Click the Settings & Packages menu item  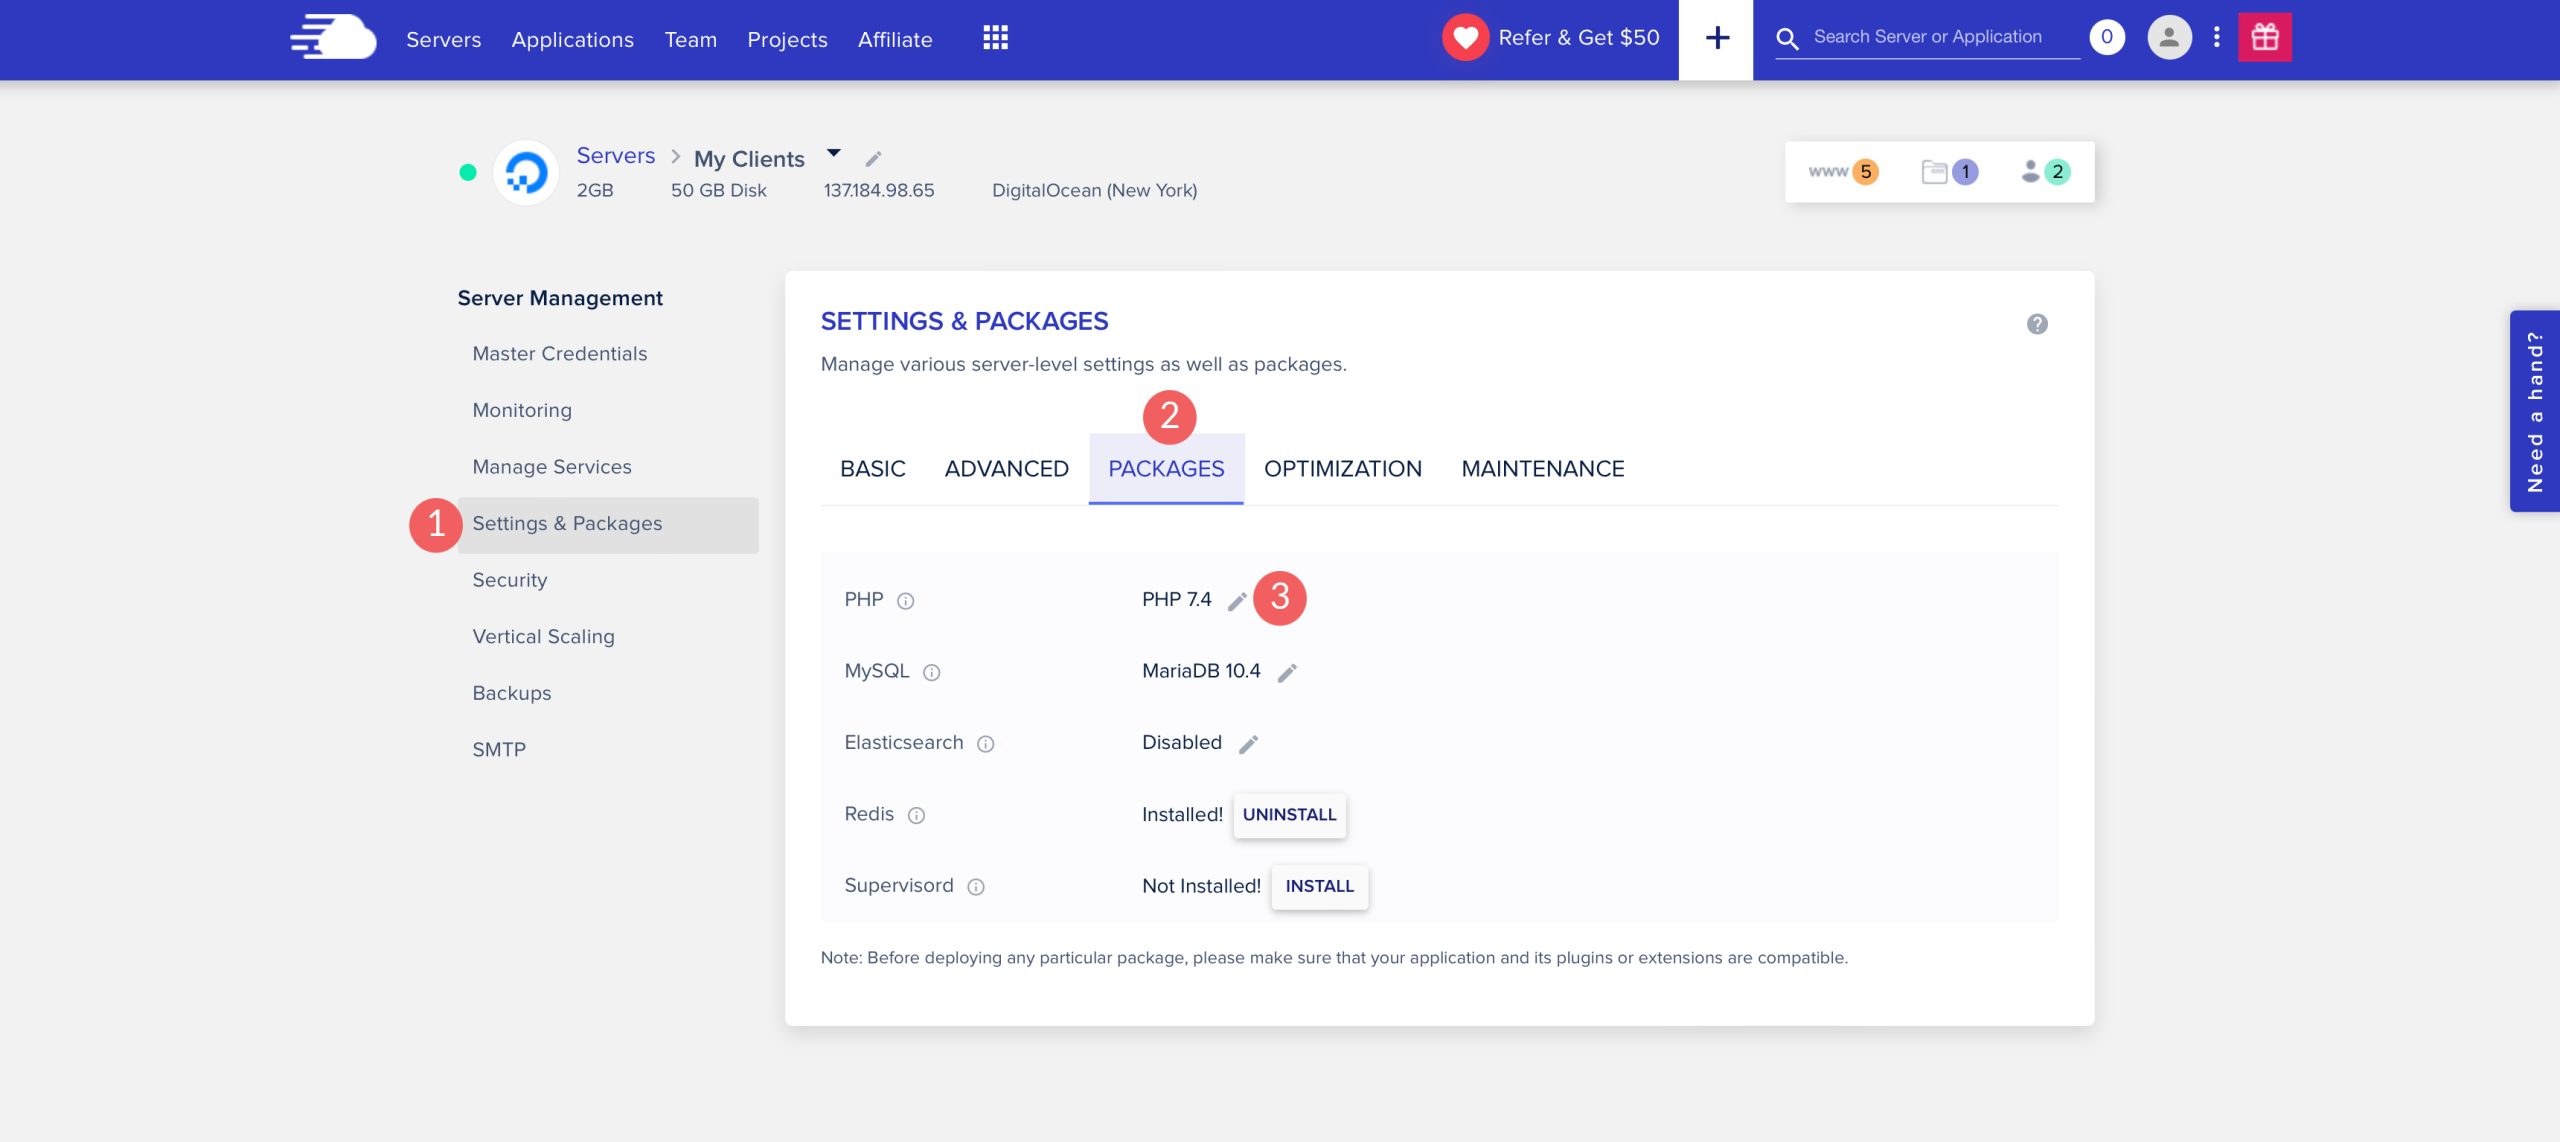click(567, 521)
